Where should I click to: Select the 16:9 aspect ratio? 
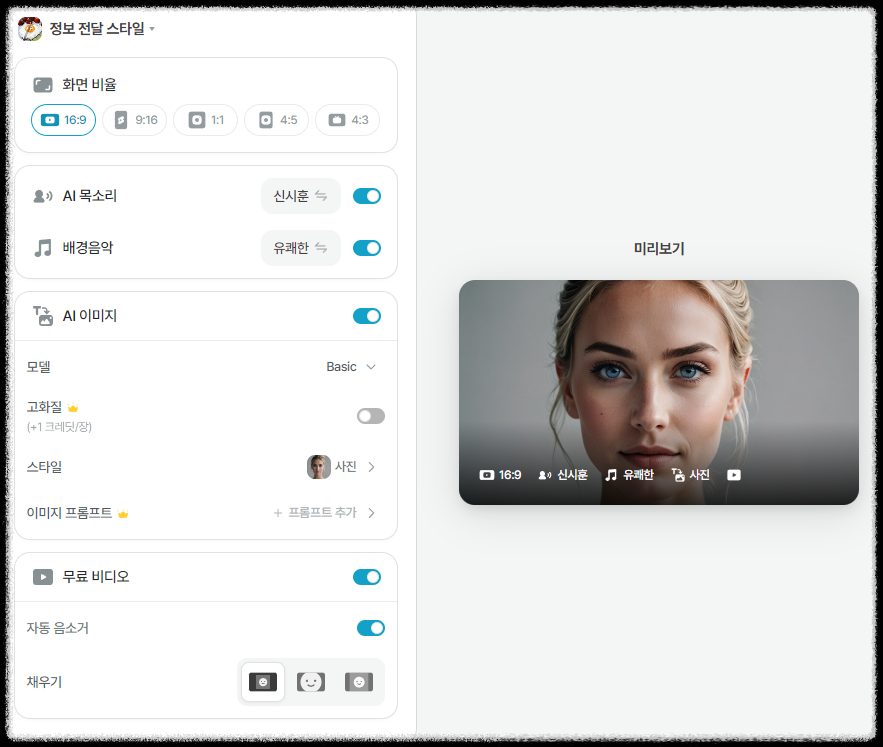coord(64,120)
